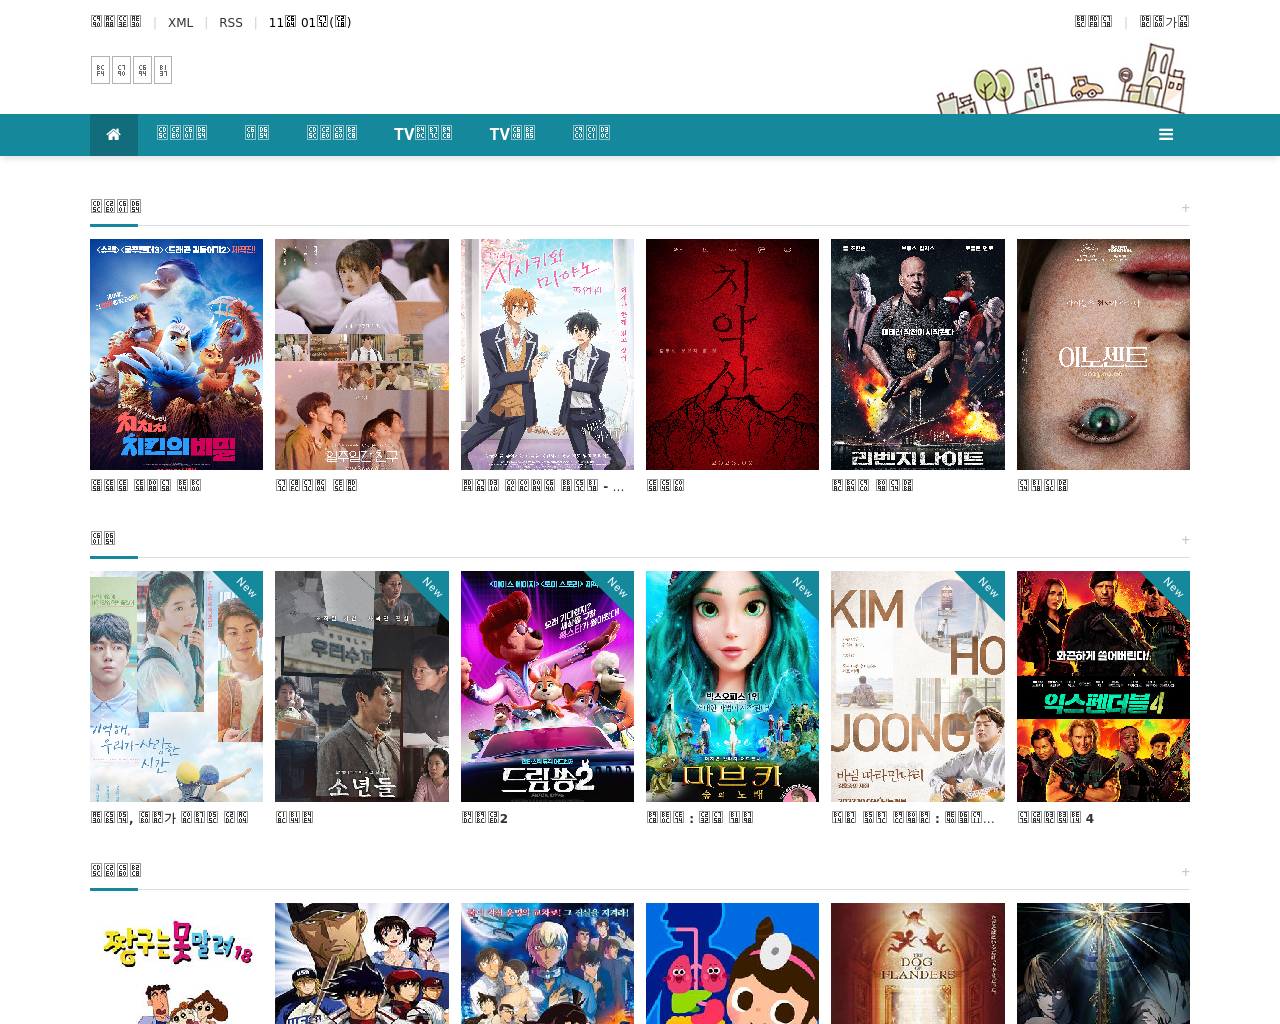Open the menu tab right beside the home icon
The image size is (1280, 1024).
click(x=182, y=134)
